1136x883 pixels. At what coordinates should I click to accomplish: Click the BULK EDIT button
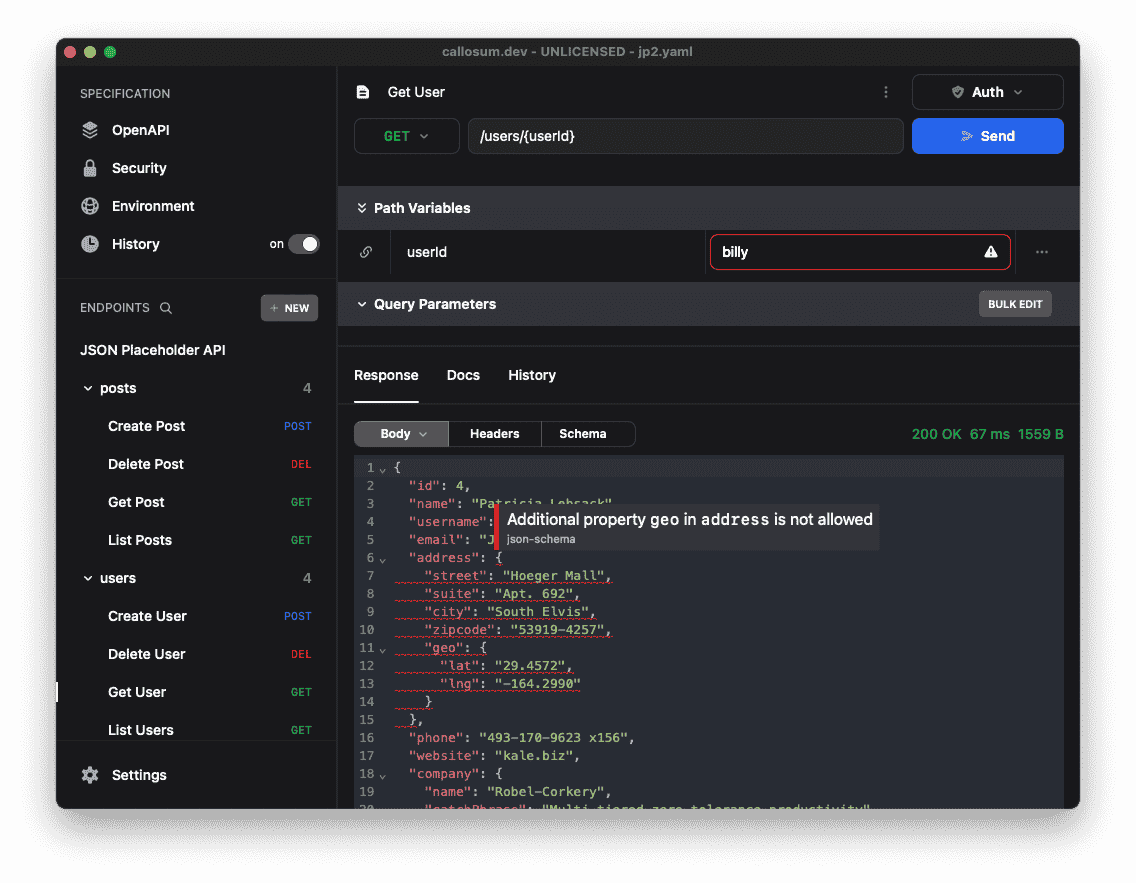[1015, 304]
